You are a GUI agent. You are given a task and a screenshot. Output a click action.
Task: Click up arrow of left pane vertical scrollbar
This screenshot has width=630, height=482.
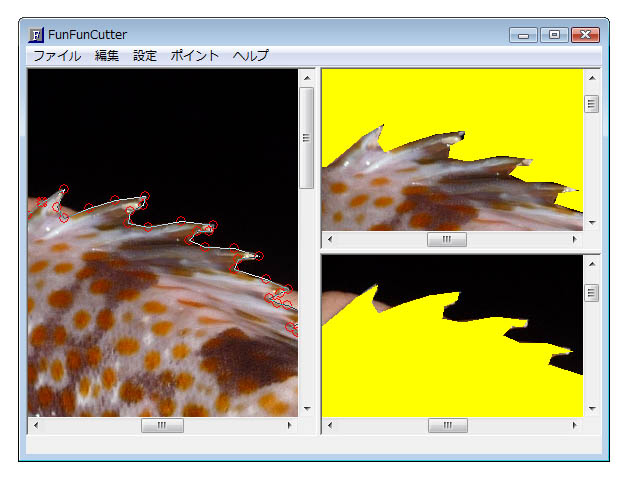pyautogui.click(x=307, y=78)
